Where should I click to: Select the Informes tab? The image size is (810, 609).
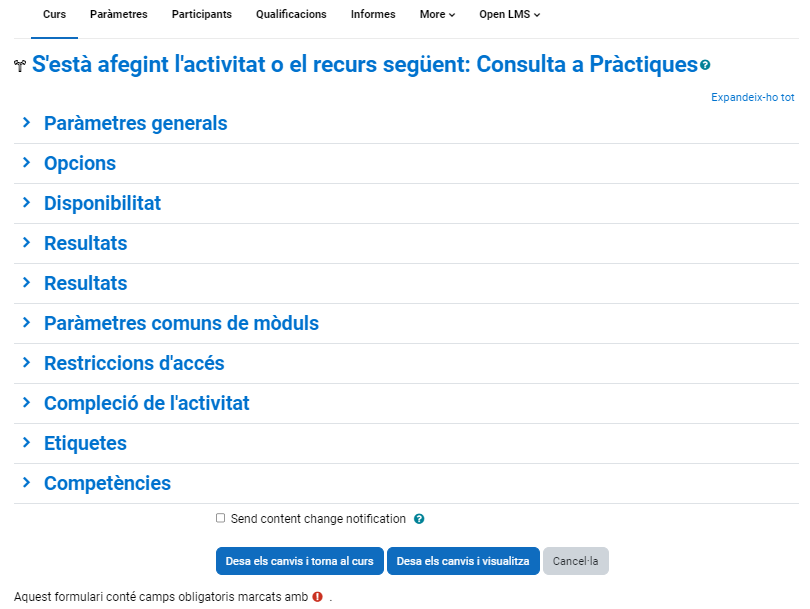click(x=373, y=15)
